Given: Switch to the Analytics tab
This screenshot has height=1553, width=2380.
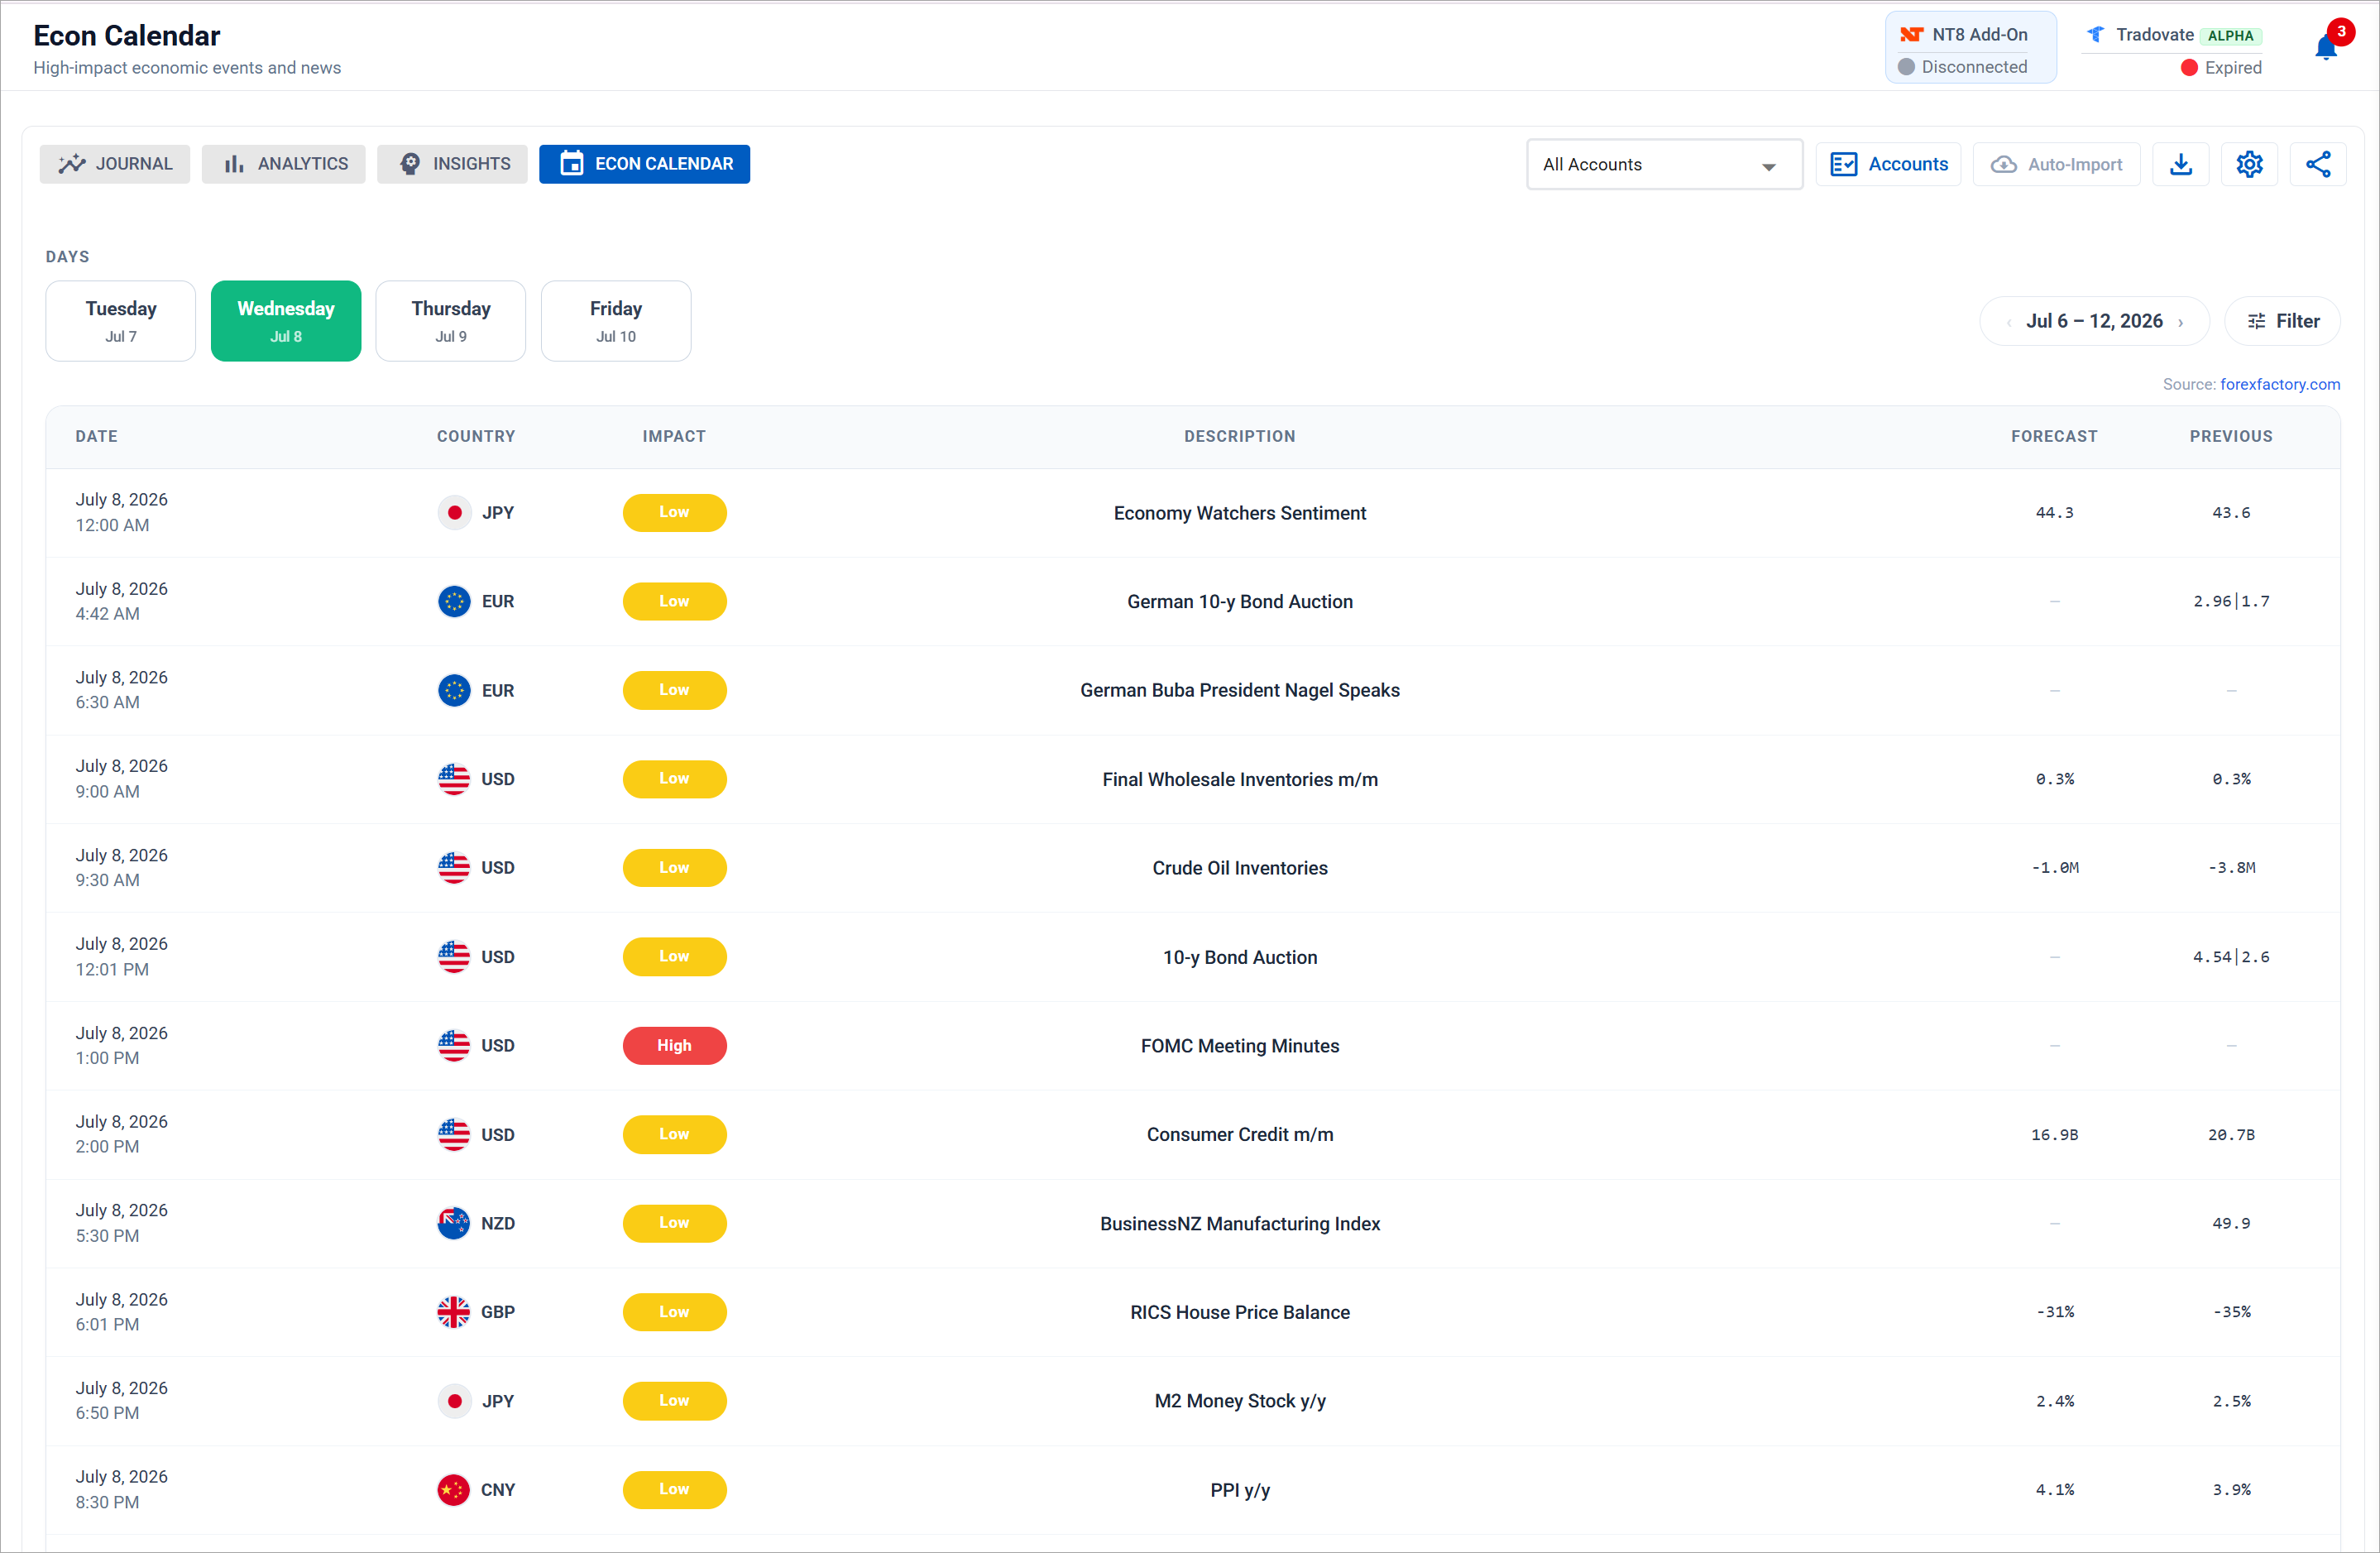Looking at the screenshot, I should tap(284, 164).
